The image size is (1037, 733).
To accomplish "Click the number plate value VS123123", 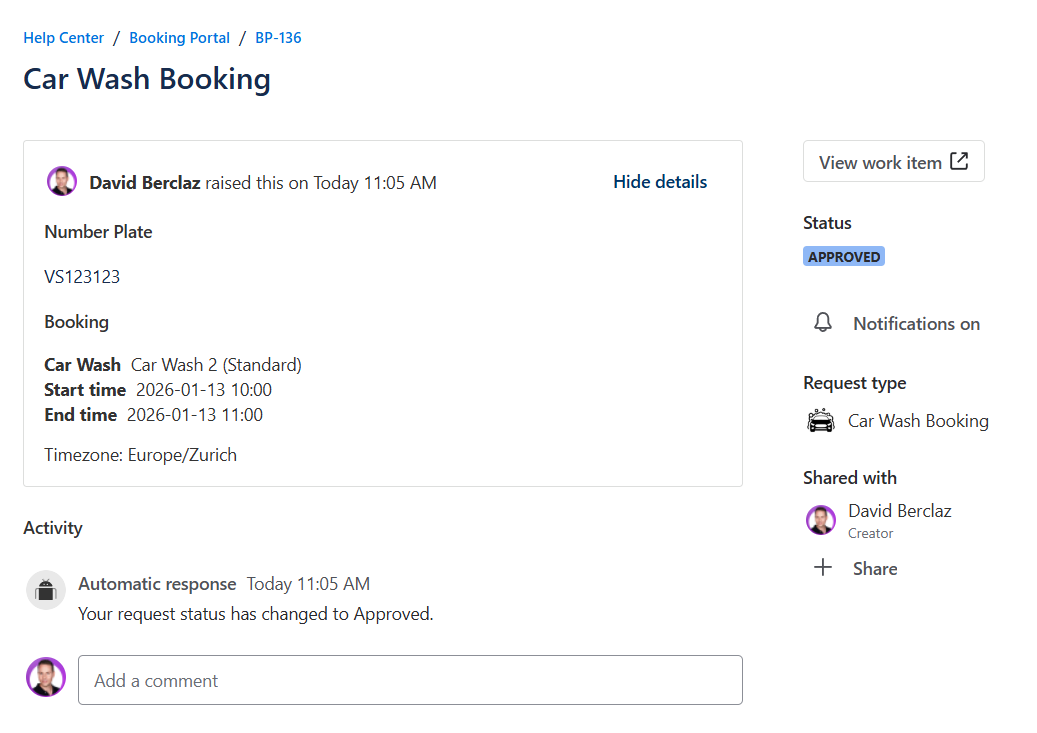I will coord(82,277).
